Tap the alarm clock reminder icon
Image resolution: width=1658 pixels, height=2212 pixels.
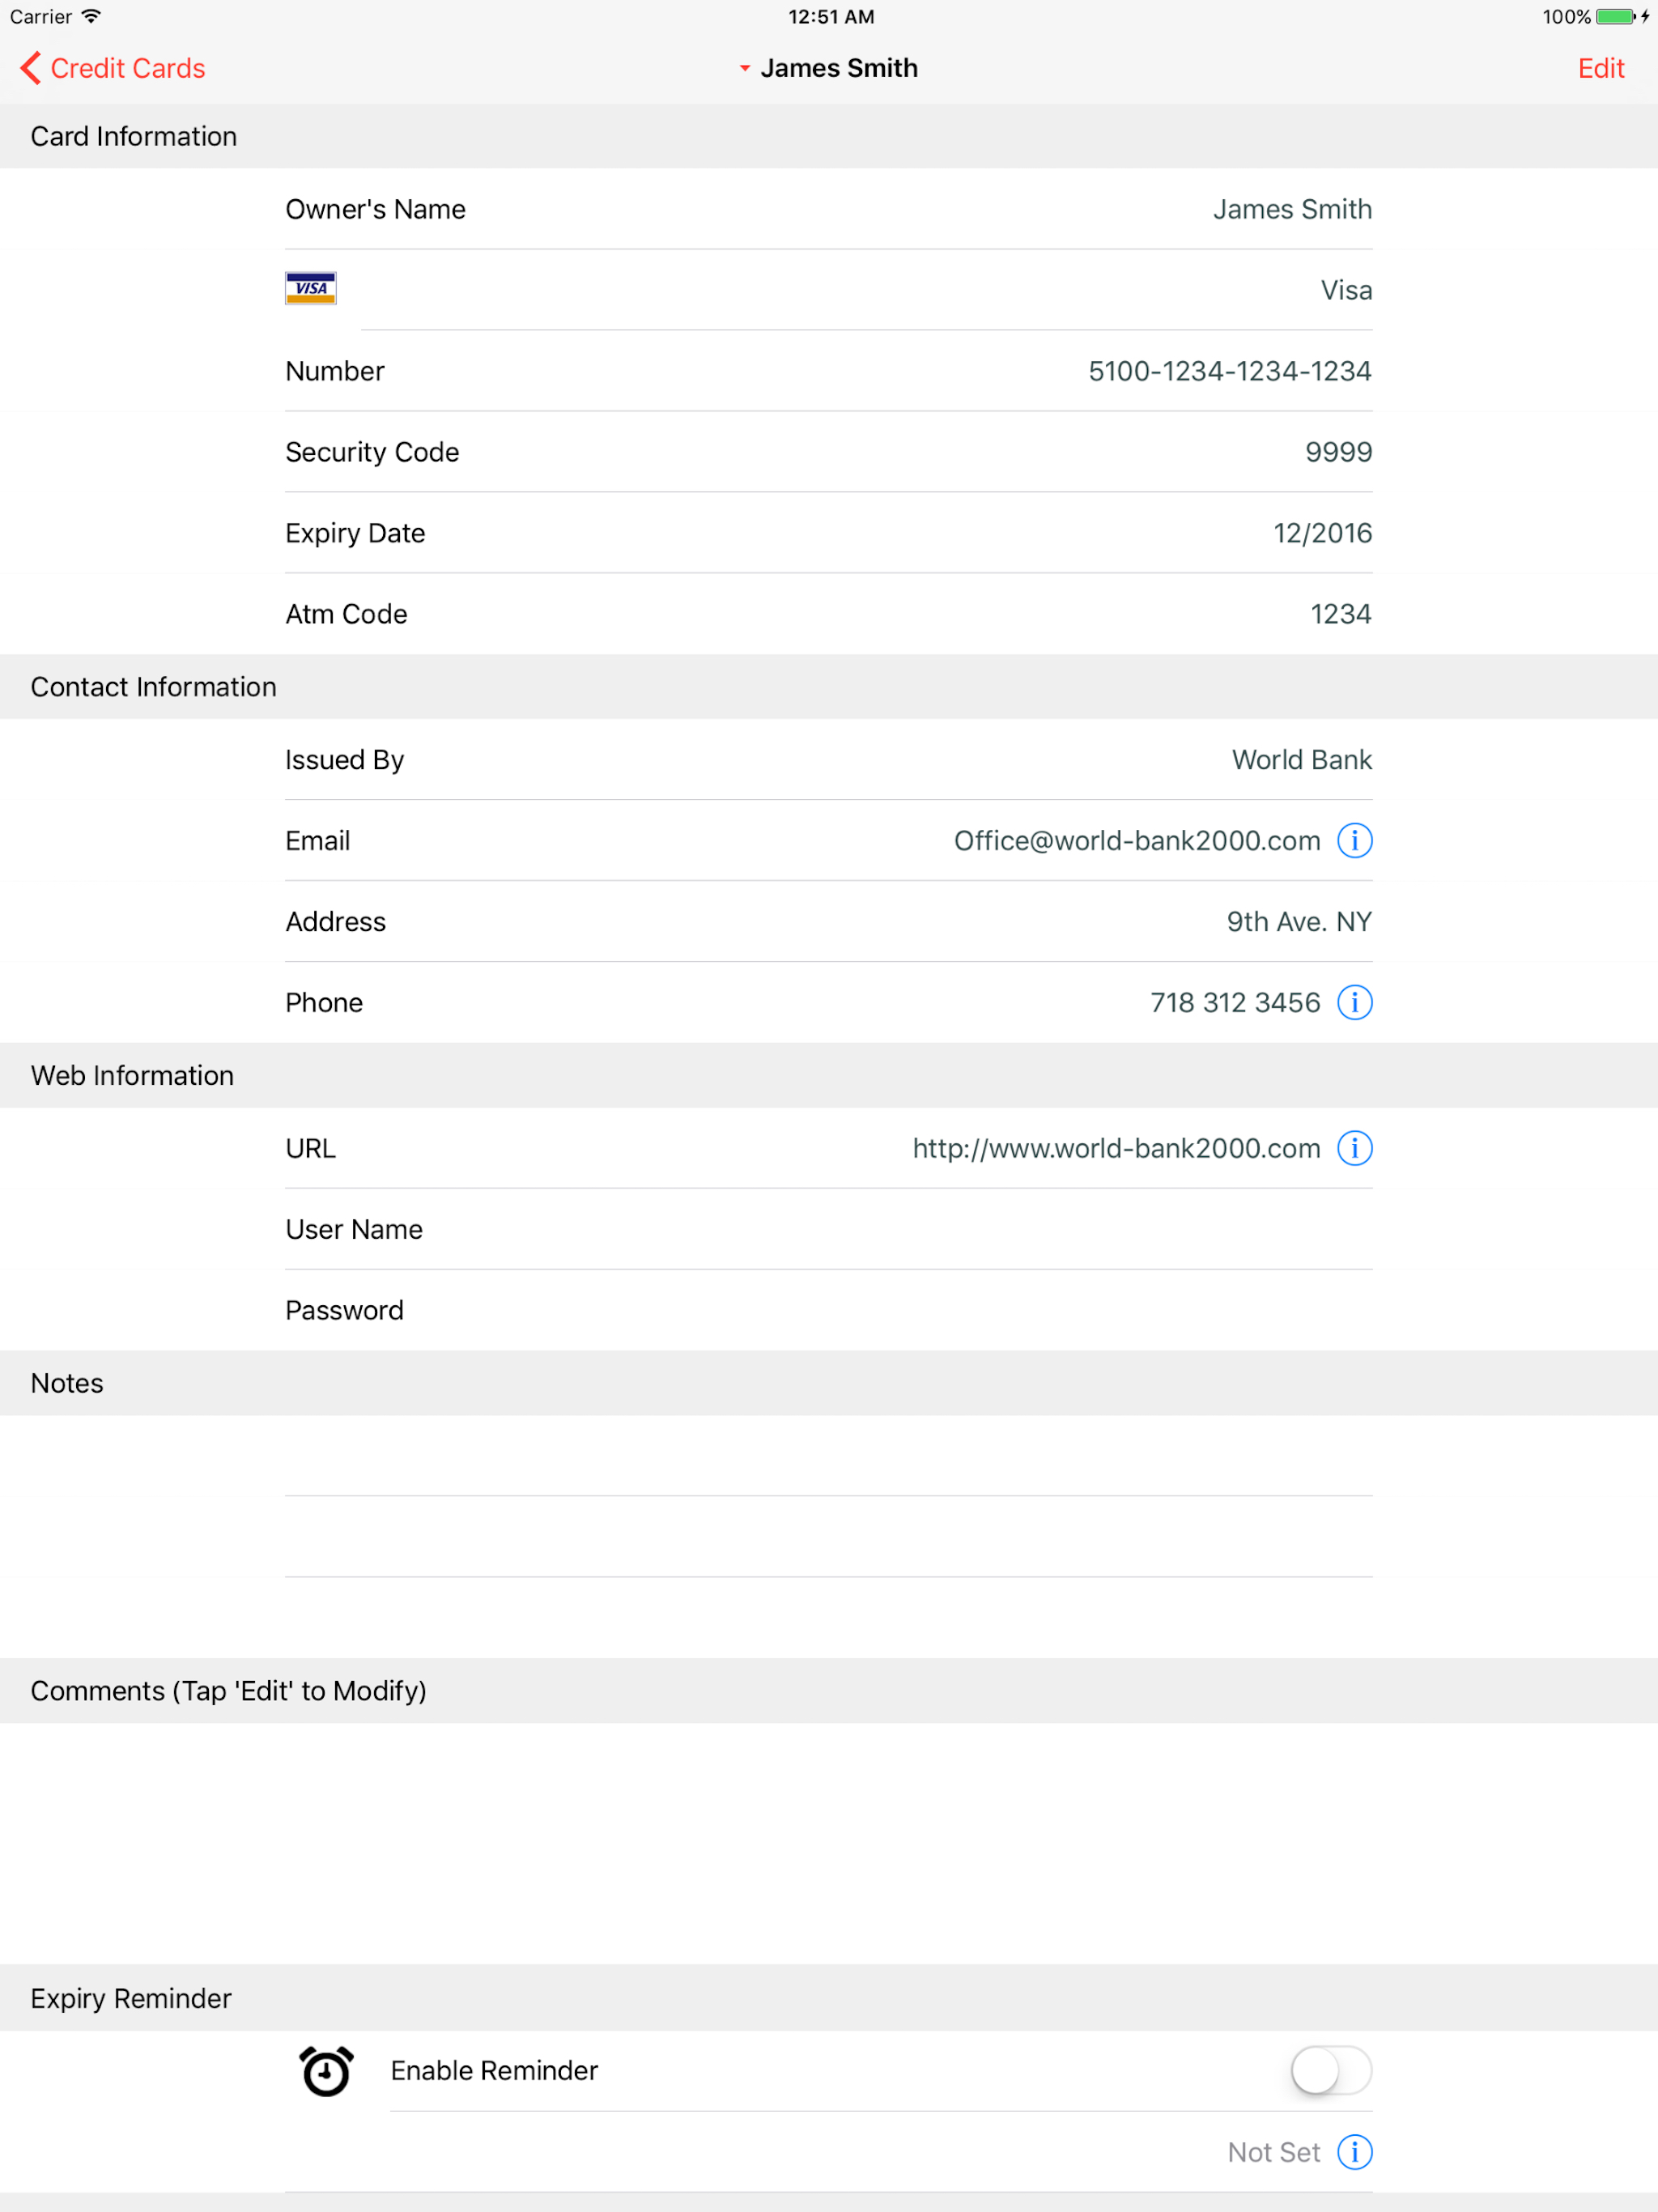coord(326,2070)
